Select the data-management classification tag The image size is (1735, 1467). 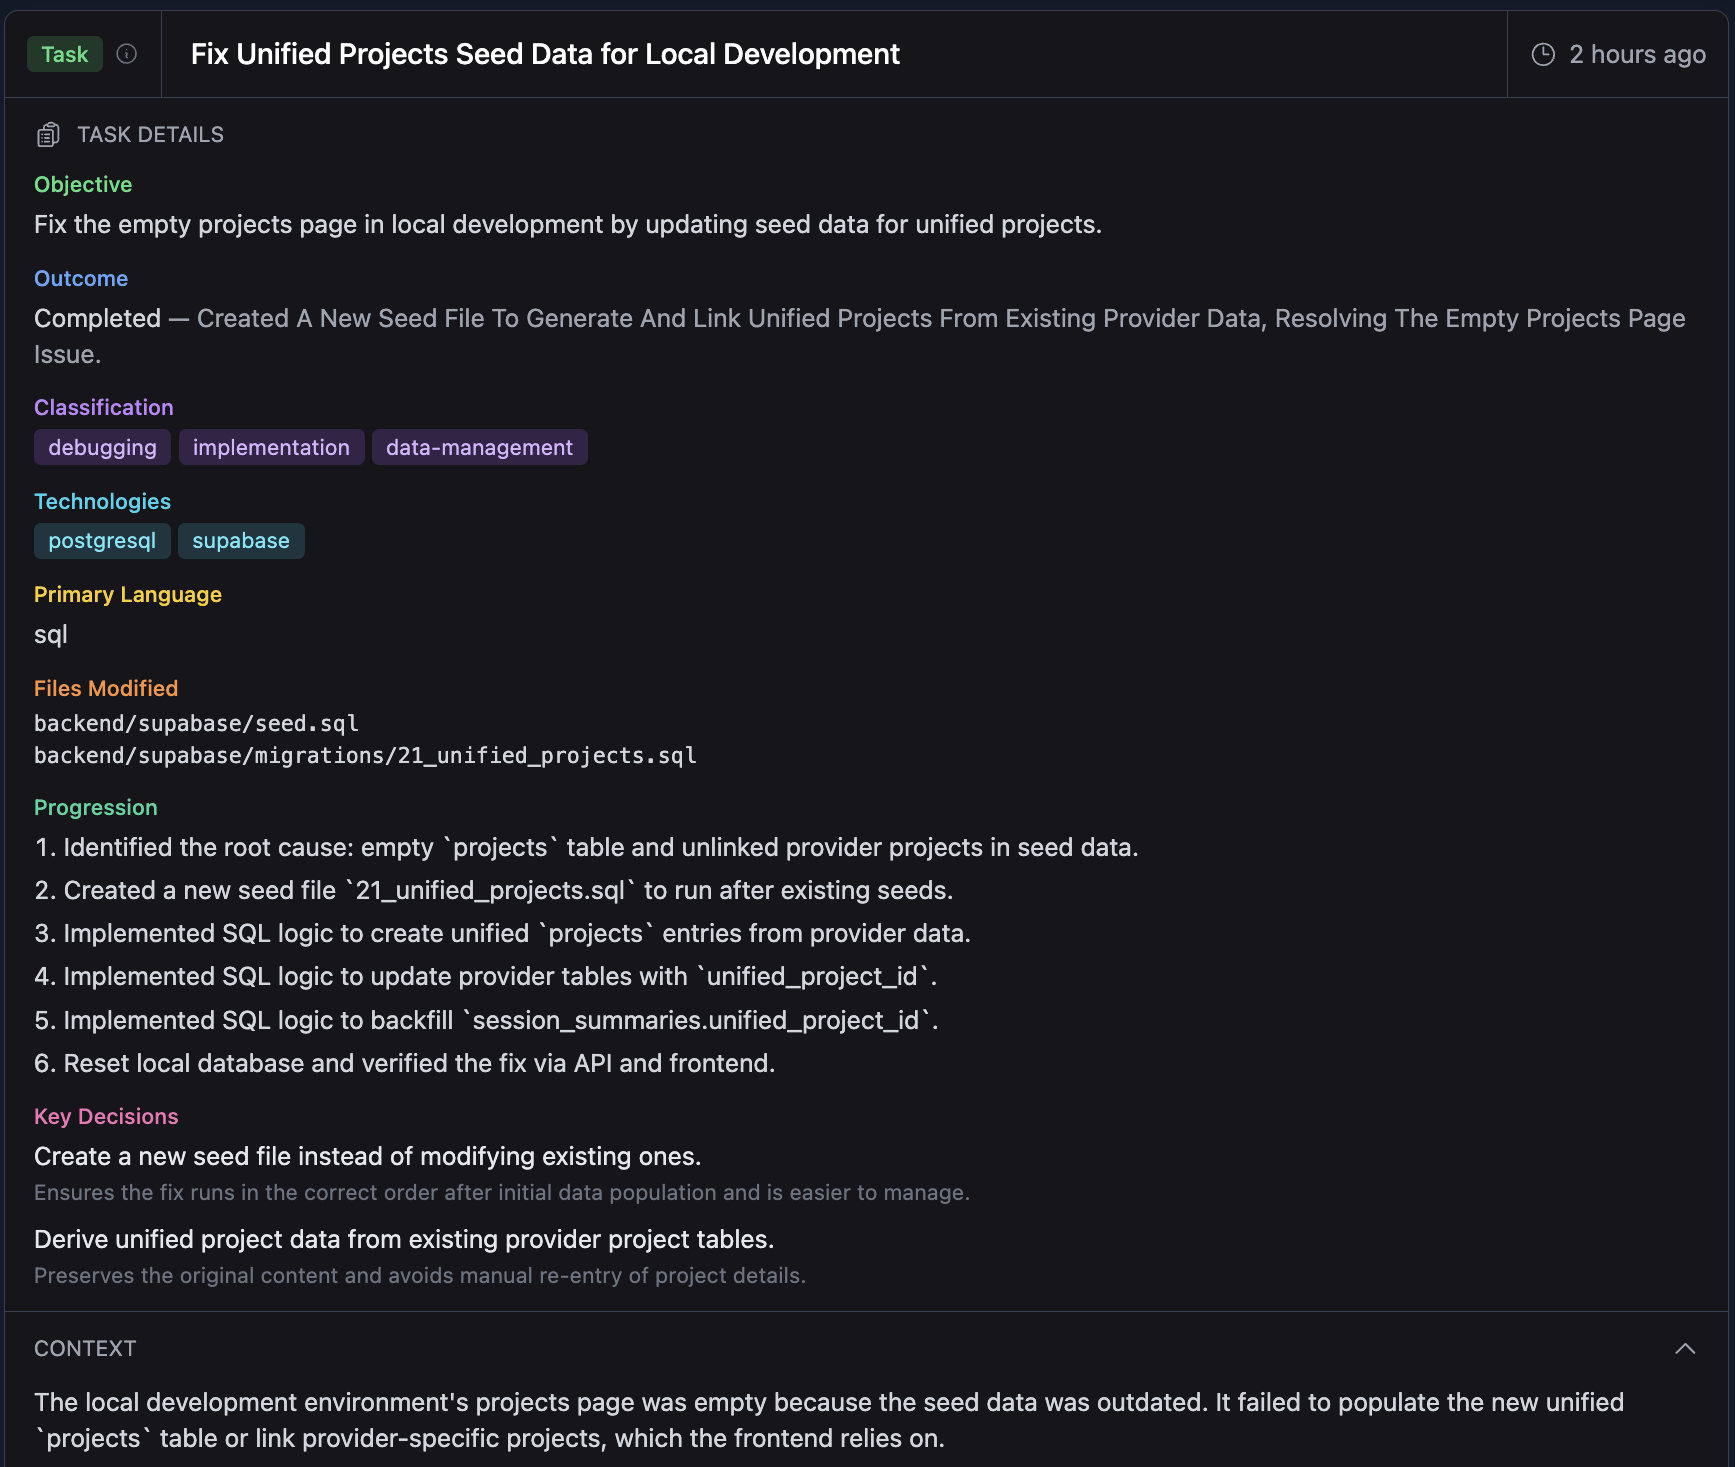coord(479,447)
